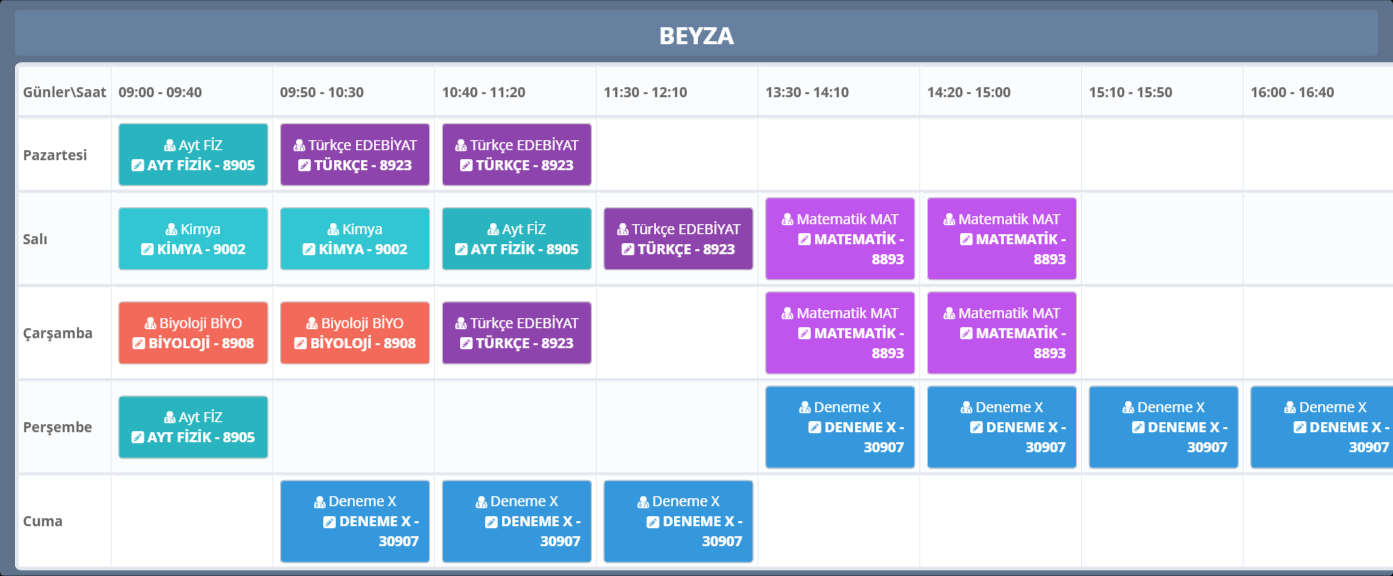Click edit icon in Pazartesi 10:40 Türkçe card

tap(466, 165)
